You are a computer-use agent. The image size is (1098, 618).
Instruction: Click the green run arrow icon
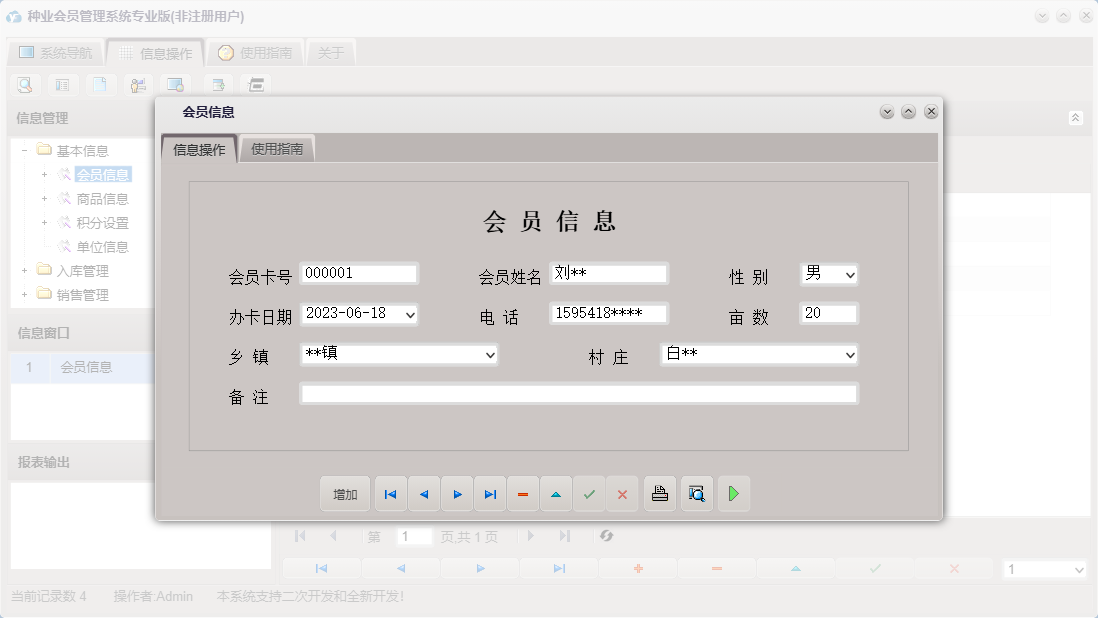click(x=733, y=493)
